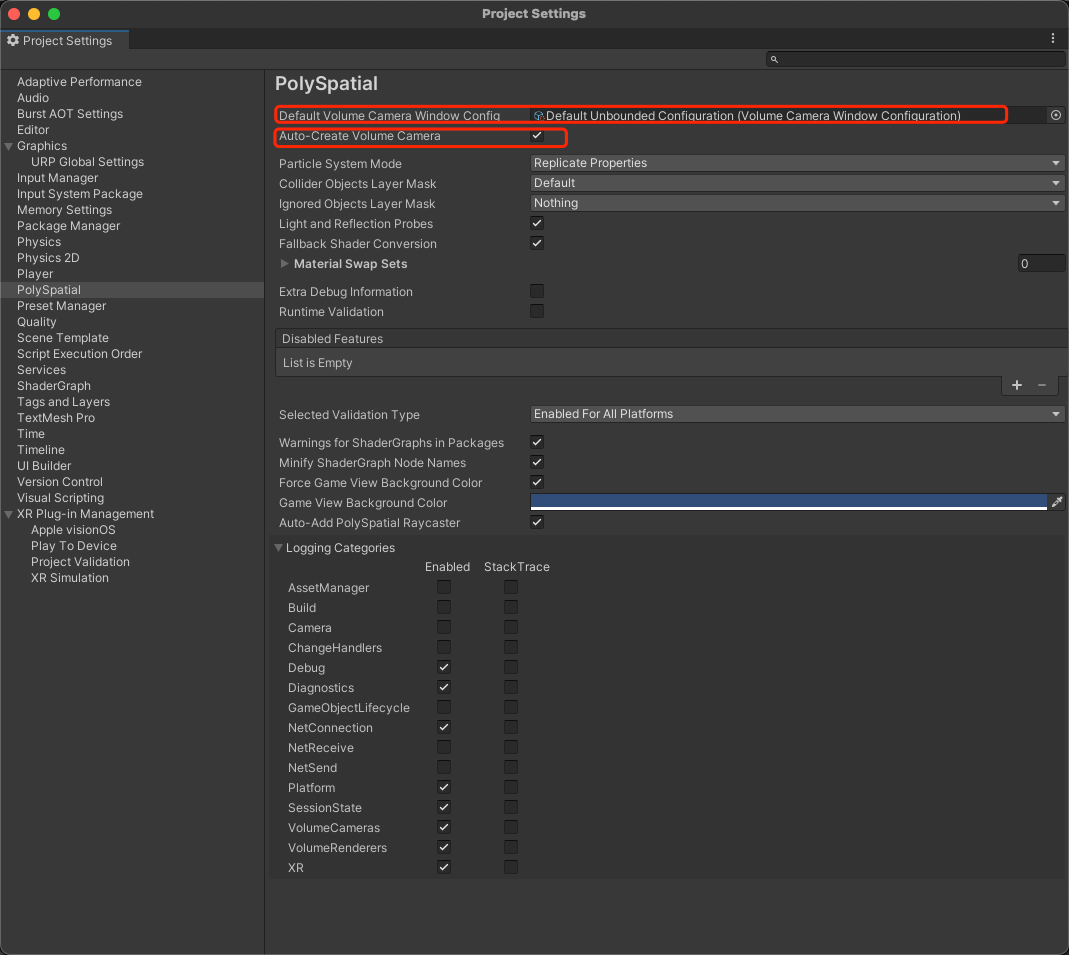Enable Extra Debug Information checkbox
1069x955 pixels.
click(537, 291)
